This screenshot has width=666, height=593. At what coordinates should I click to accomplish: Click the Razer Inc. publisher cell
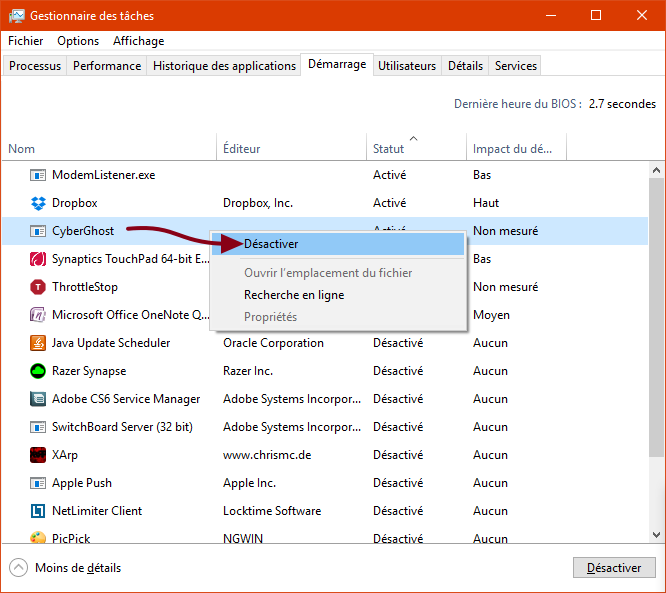[248, 371]
